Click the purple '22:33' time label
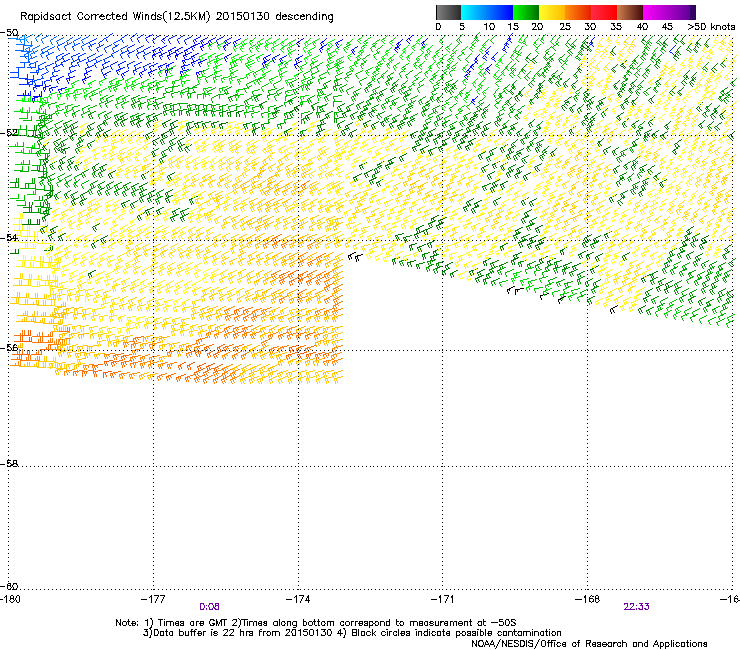 pyautogui.click(x=636, y=607)
